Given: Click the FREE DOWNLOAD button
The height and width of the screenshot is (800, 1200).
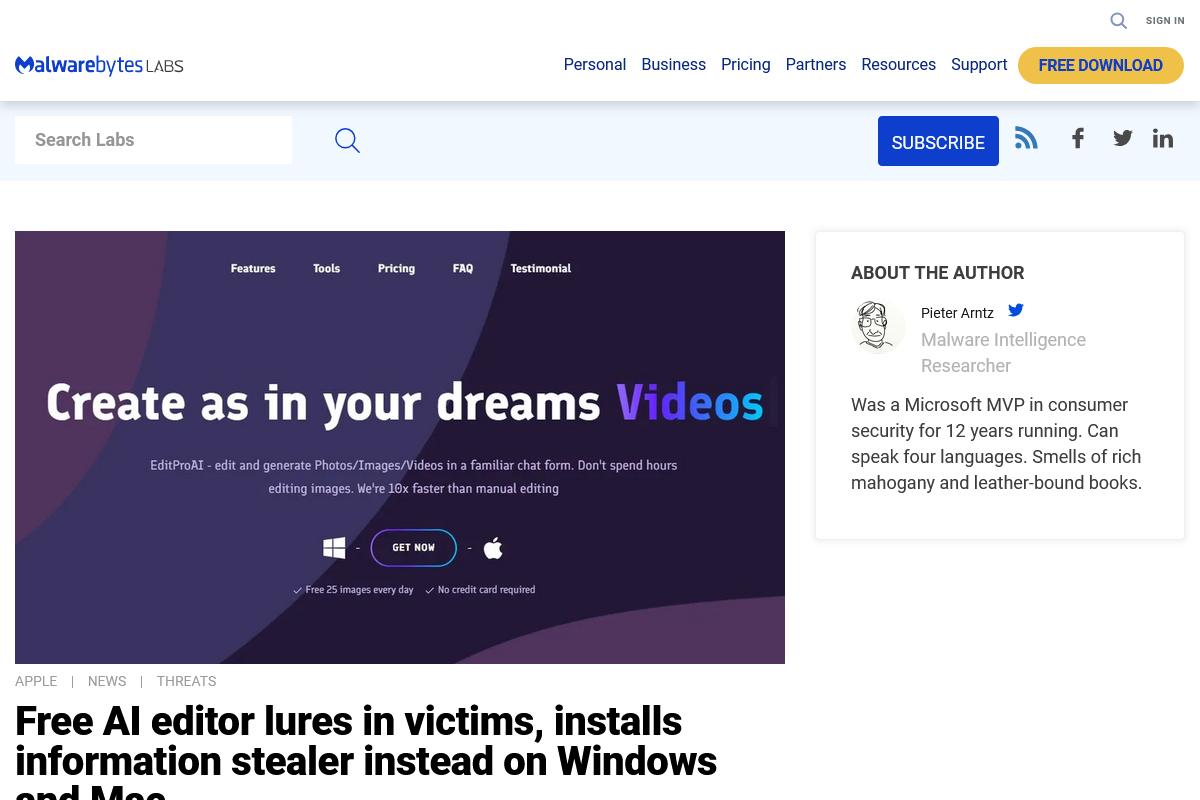Looking at the screenshot, I should tap(1101, 66).
